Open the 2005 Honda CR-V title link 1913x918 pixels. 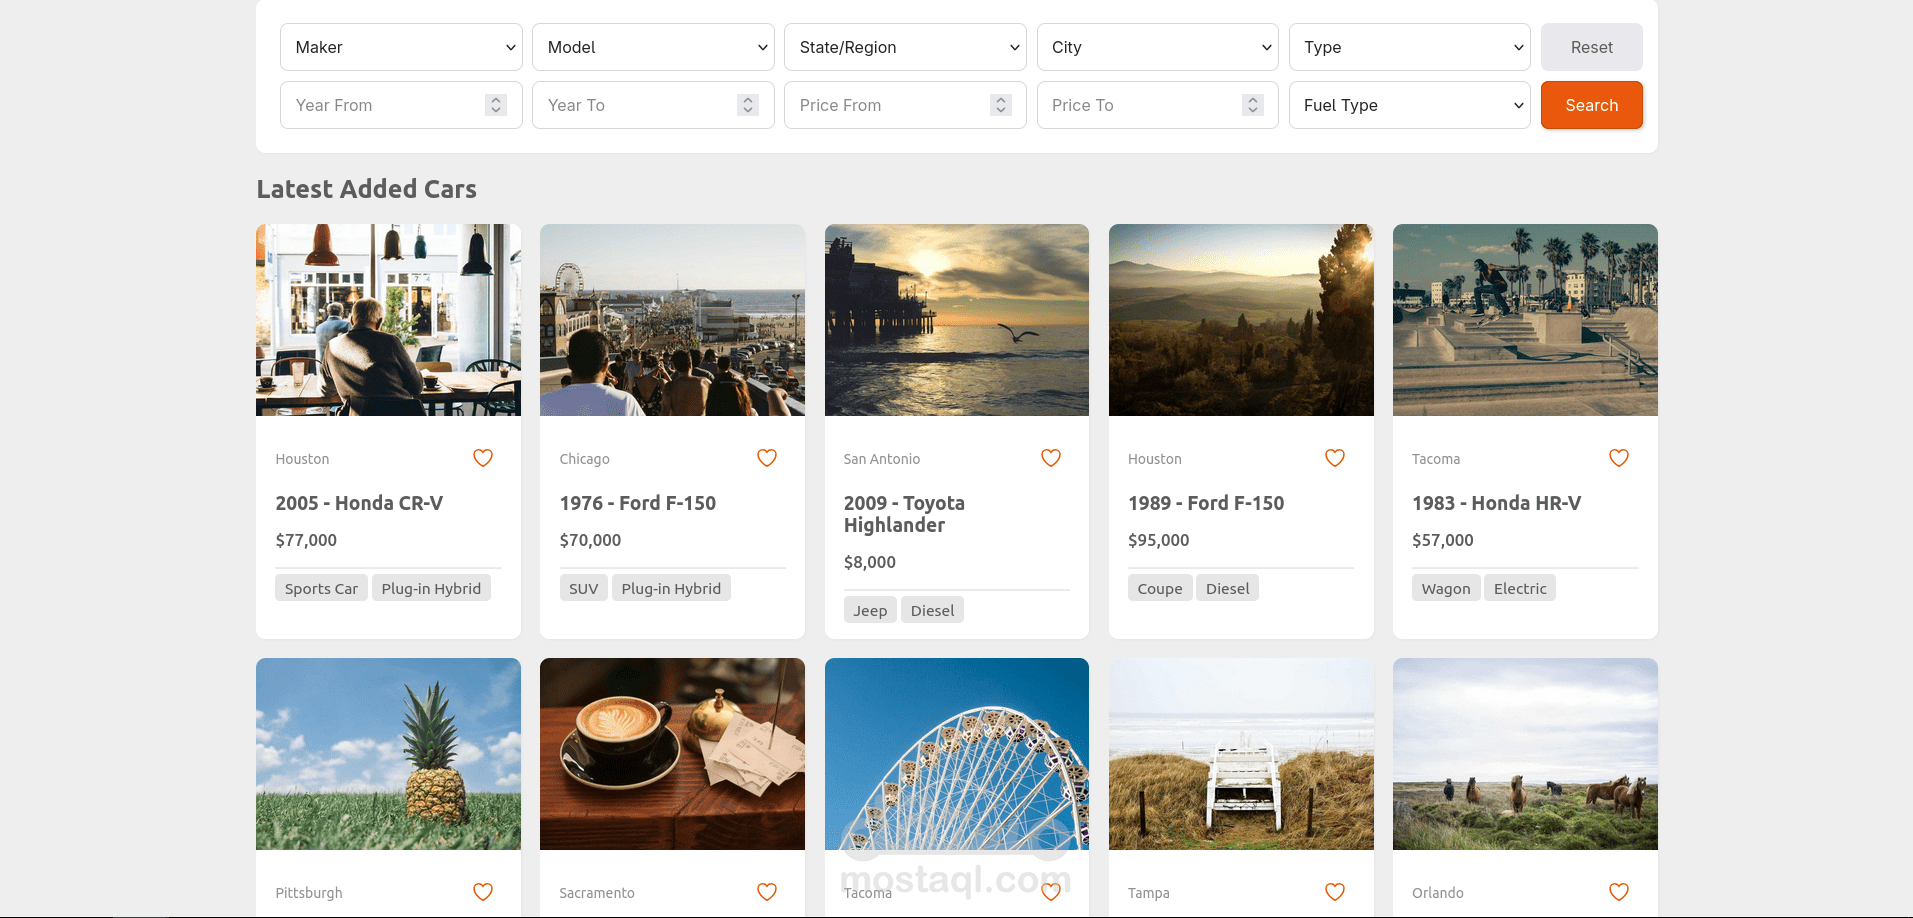point(359,503)
